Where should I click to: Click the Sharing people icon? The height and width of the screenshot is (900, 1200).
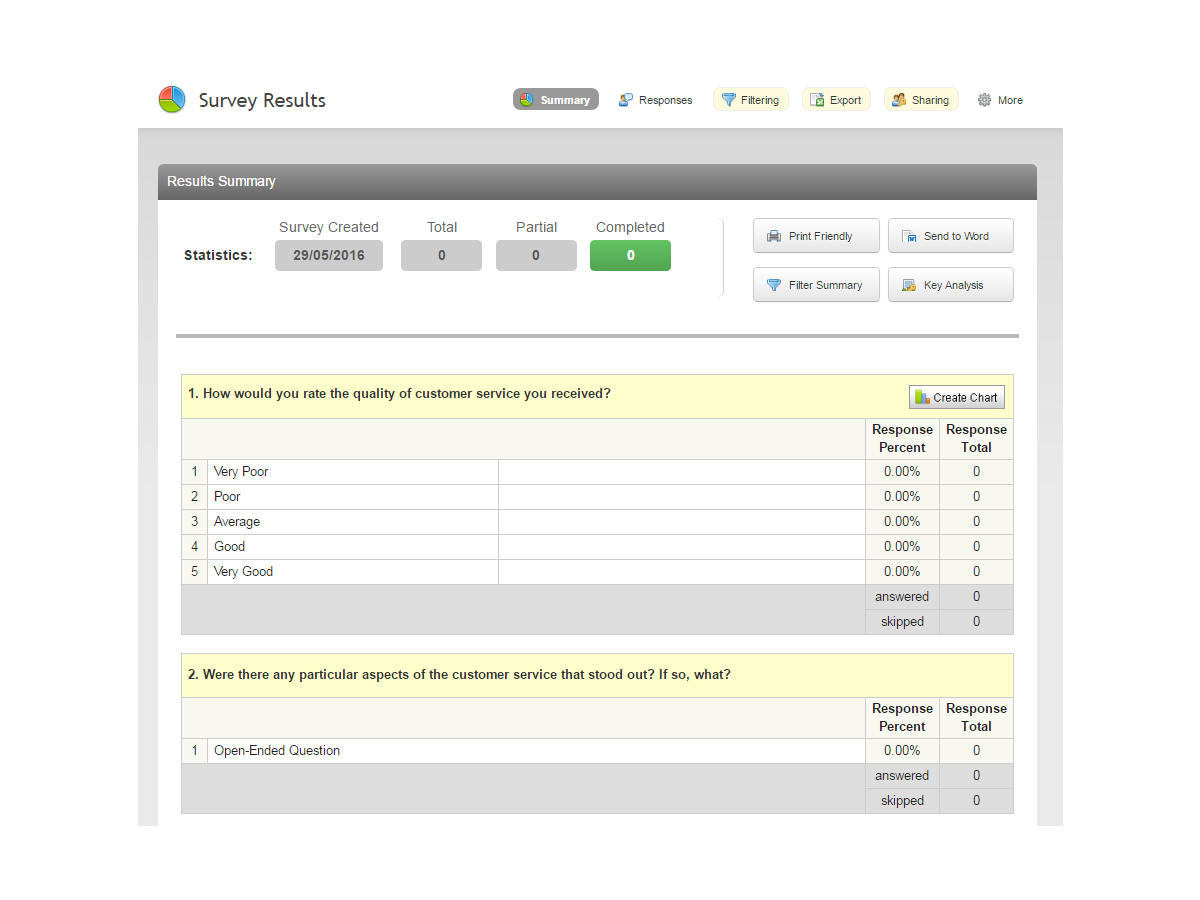point(899,100)
